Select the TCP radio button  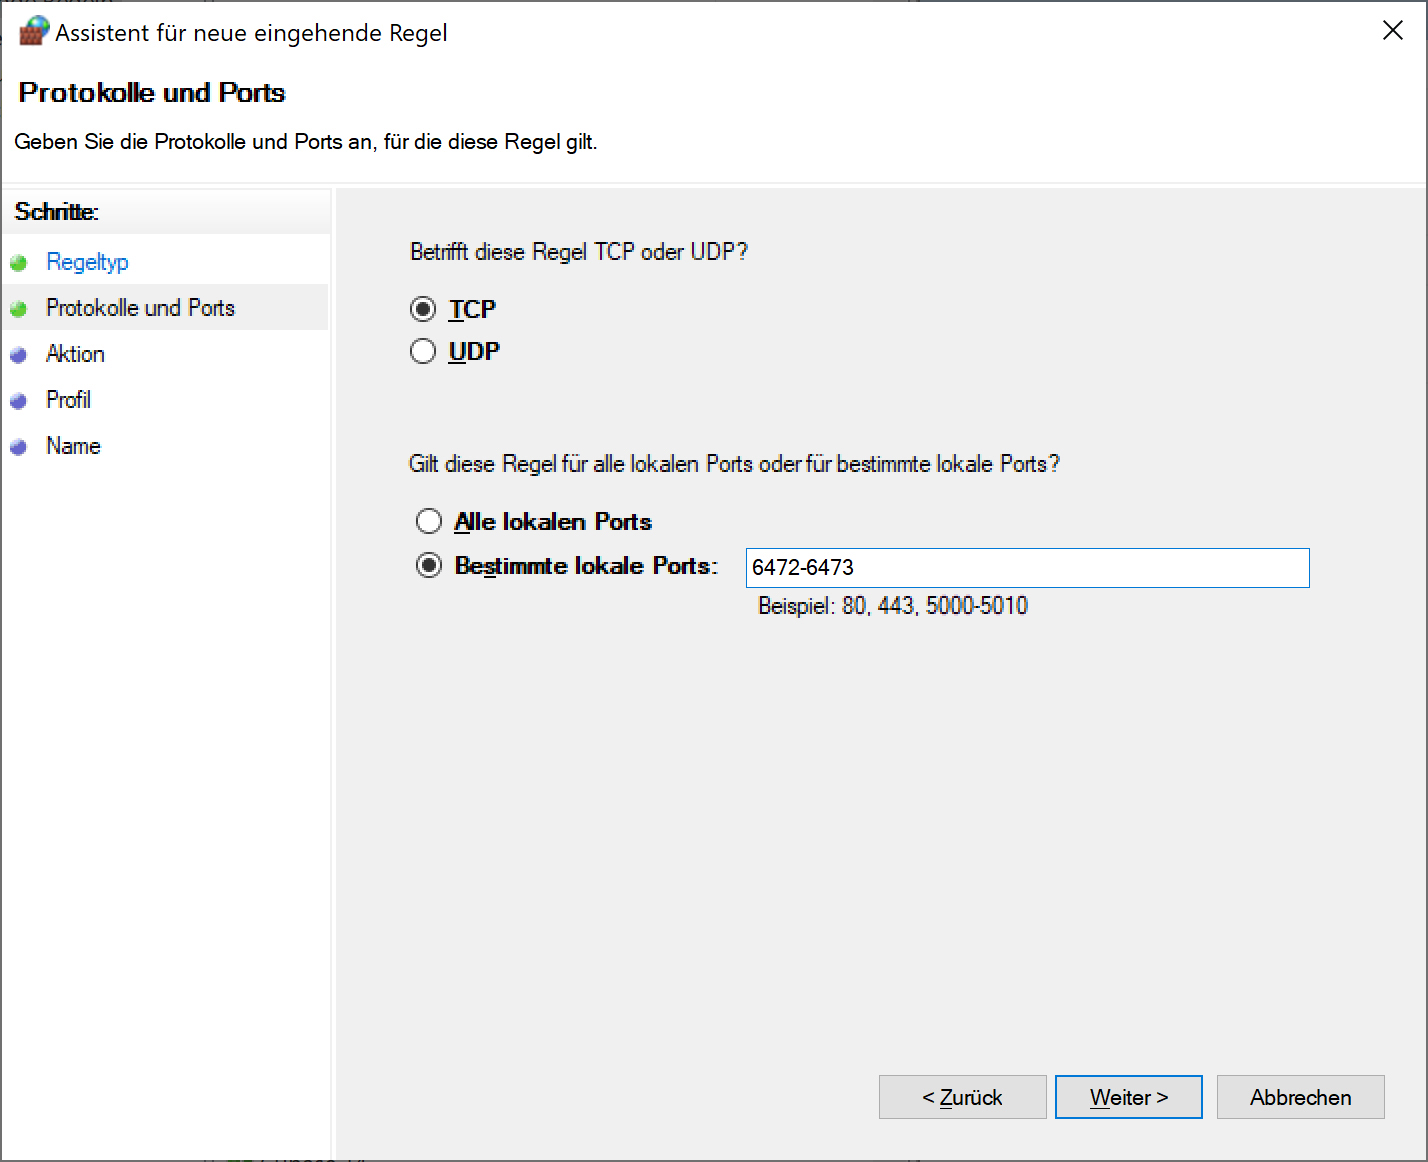(x=423, y=309)
